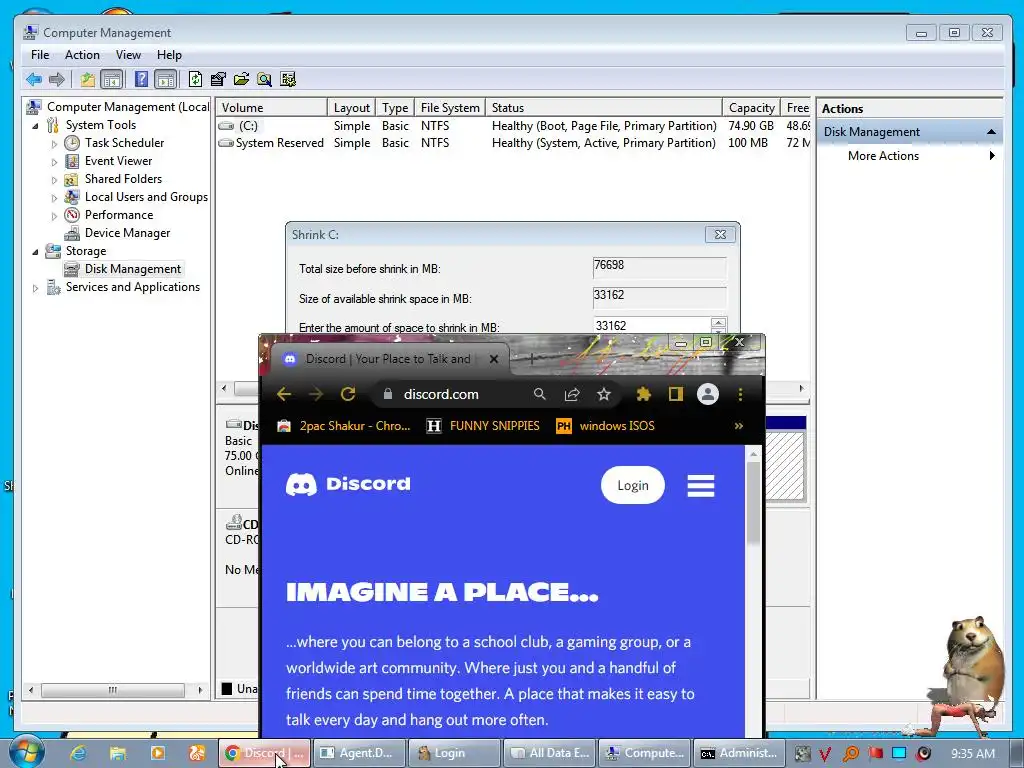Expand Services and Applications node
Image resolution: width=1024 pixels, height=768 pixels.
pyautogui.click(x=35, y=287)
